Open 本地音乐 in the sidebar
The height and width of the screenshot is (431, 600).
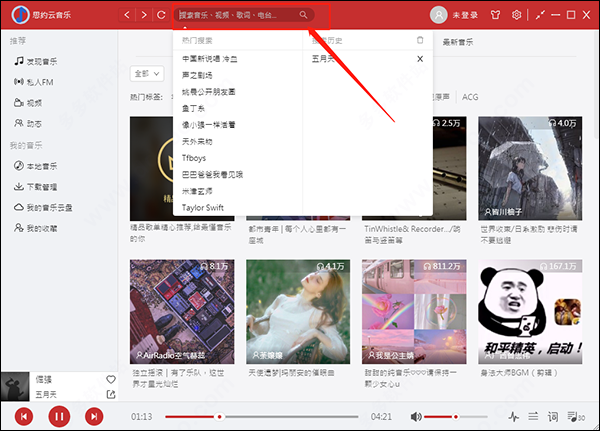pos(36,166)
